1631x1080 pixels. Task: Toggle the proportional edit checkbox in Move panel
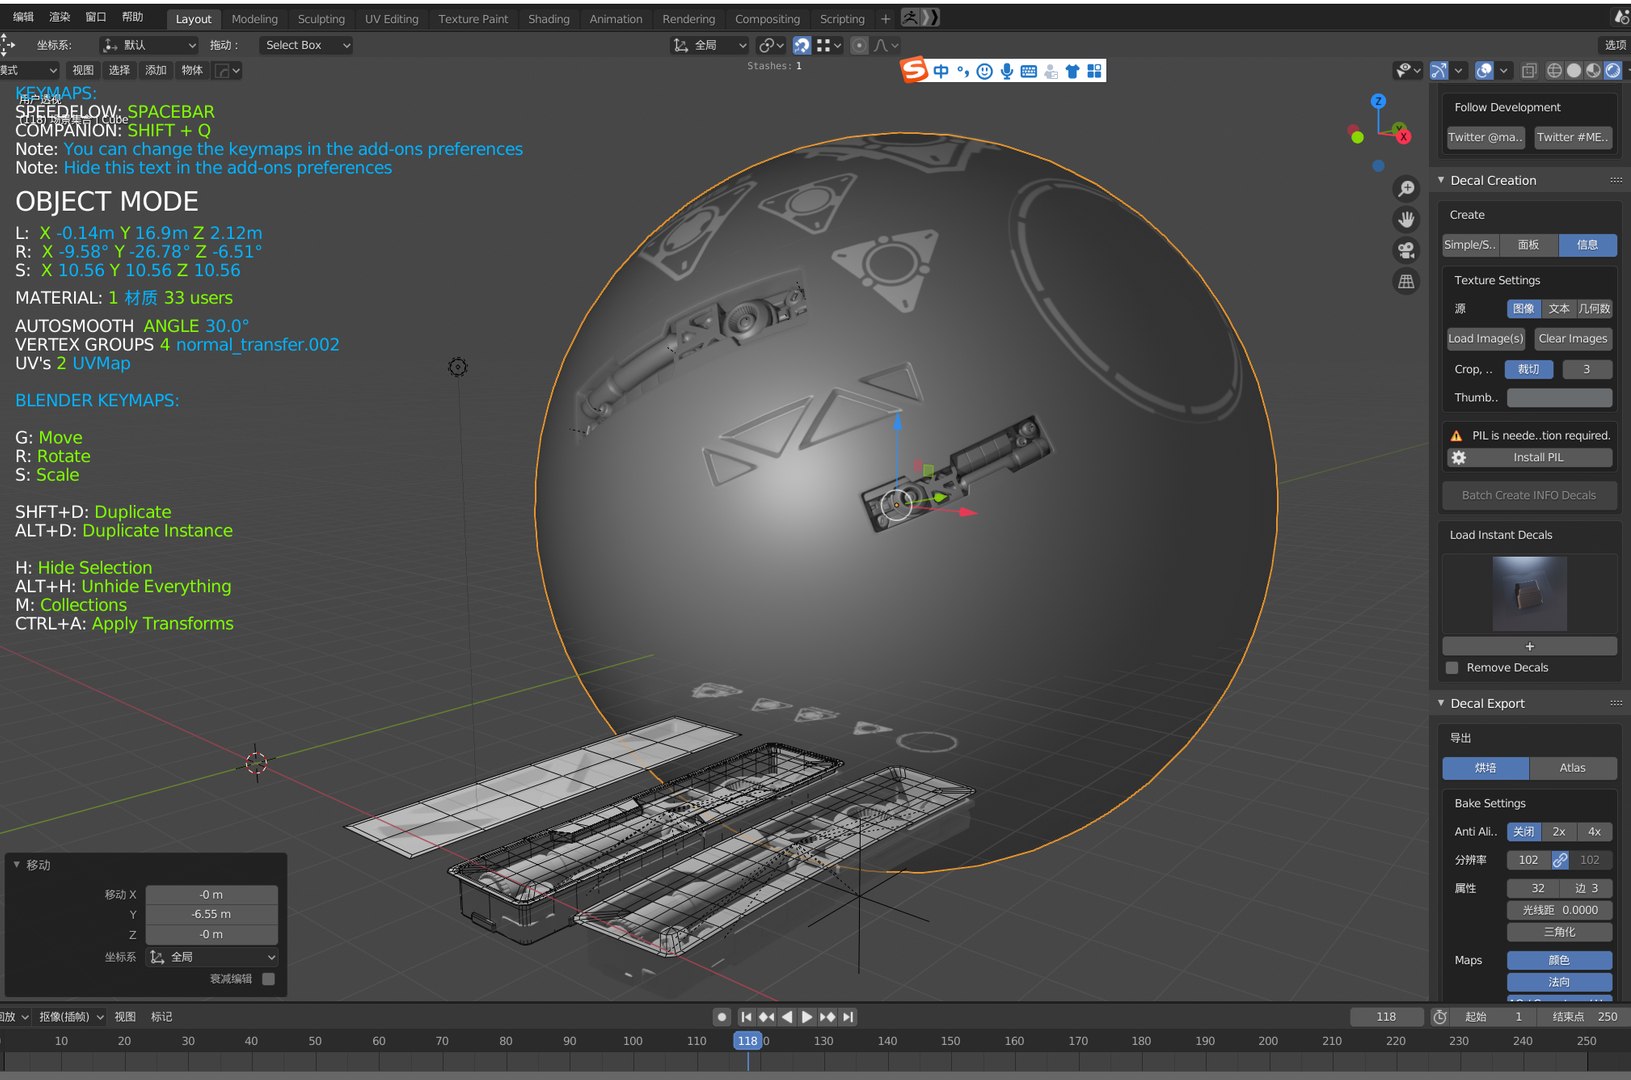pos(268,979)
